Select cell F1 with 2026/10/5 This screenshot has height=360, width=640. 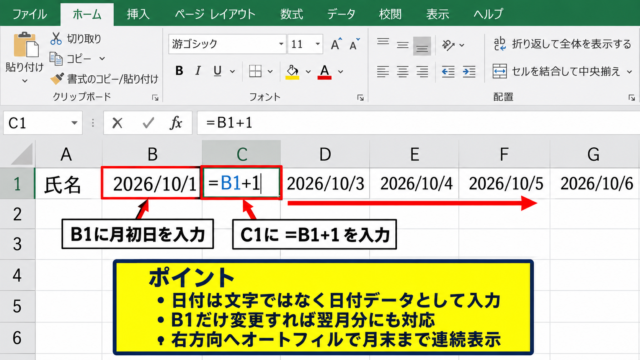point(504,184)
